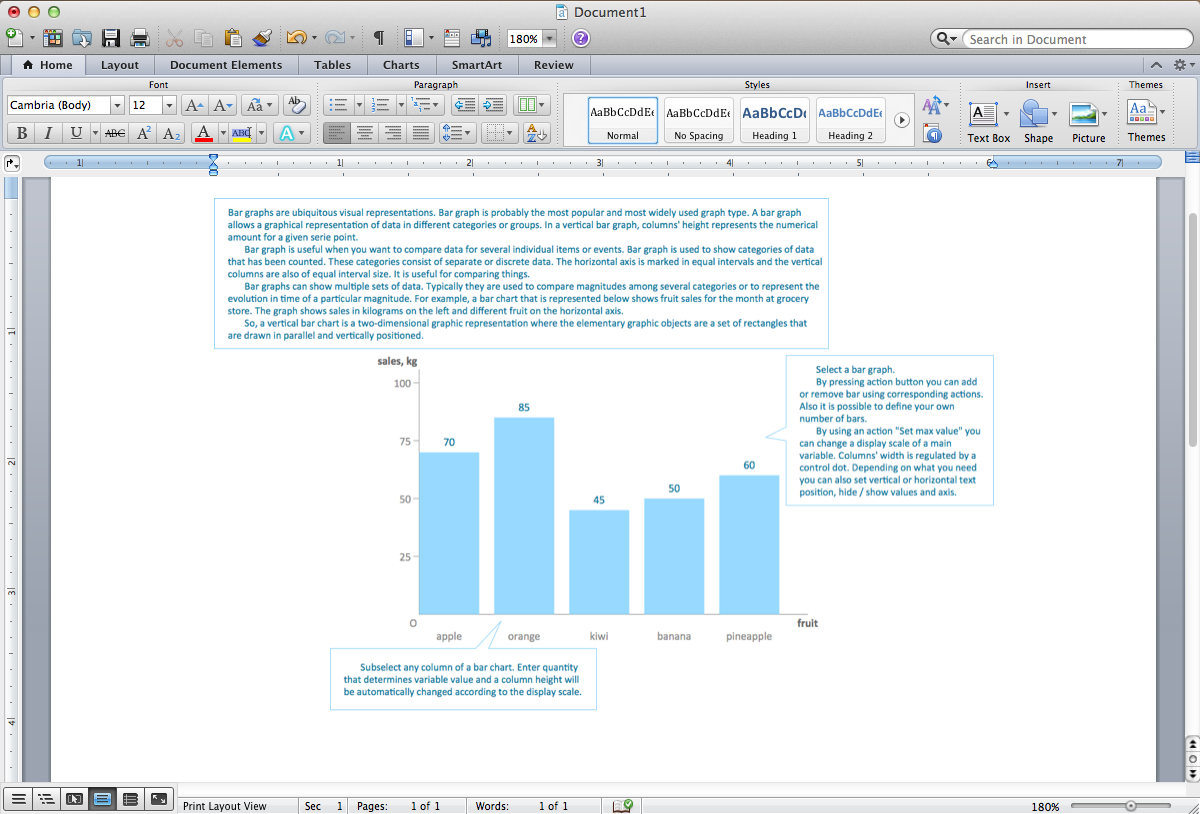The image size is (1200, 814).
Task: Click the Print icon in the toolbar
Action: point(141,37)
